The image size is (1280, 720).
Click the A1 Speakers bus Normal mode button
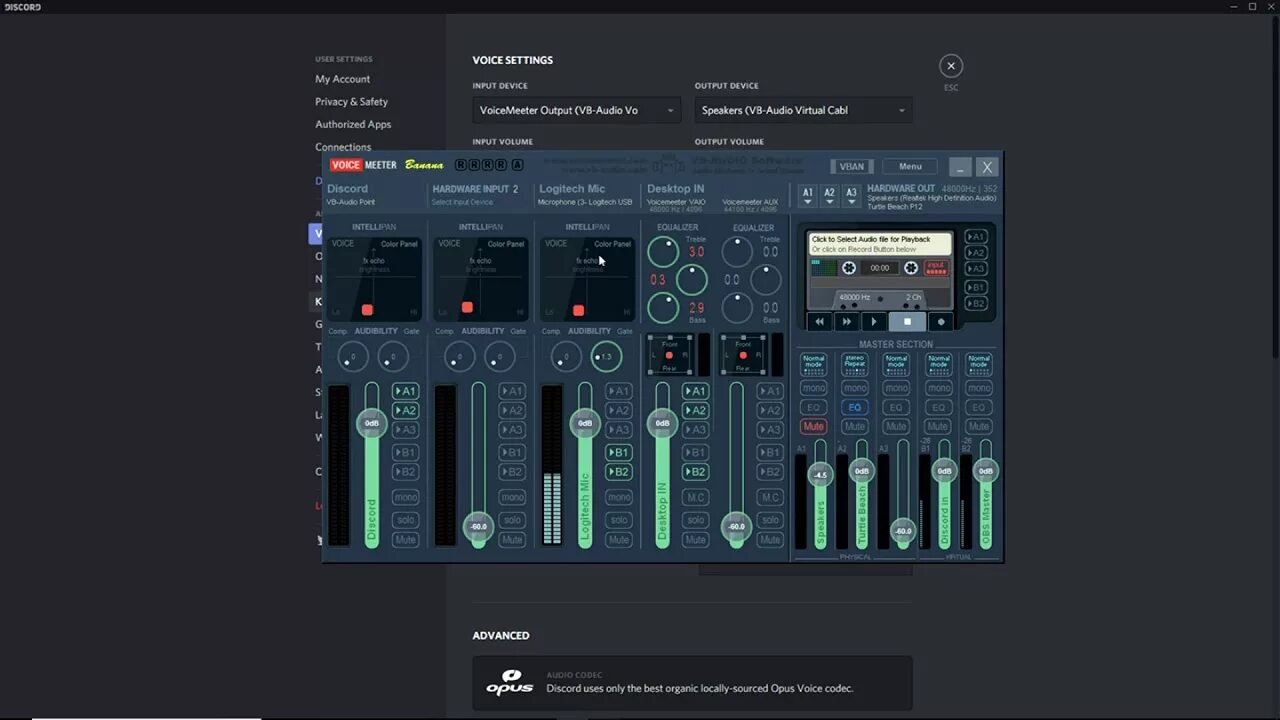point(814,363)
